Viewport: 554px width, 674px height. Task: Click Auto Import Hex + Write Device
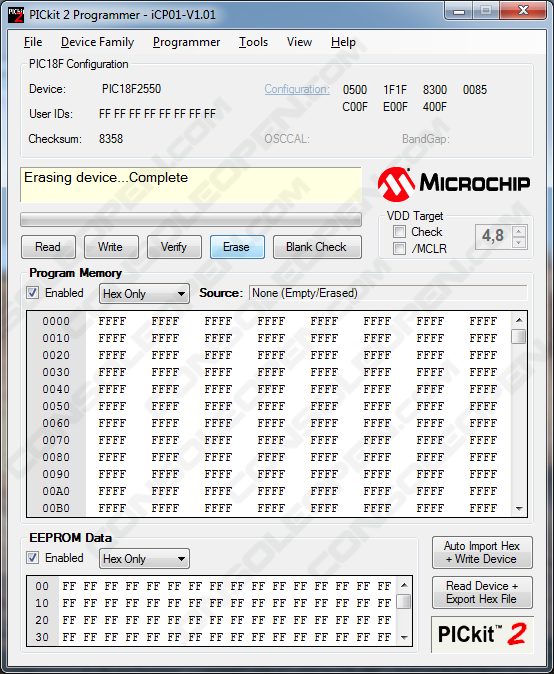[482, 552]
